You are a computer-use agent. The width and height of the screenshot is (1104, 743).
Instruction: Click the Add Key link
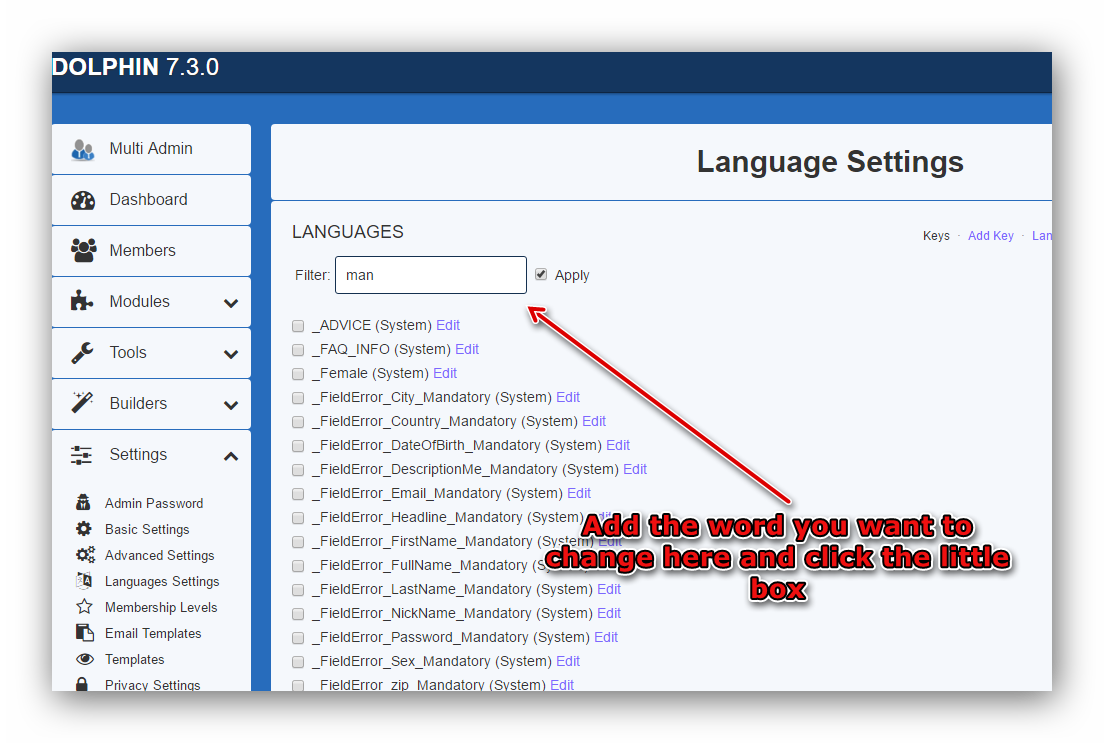point(990,236)
